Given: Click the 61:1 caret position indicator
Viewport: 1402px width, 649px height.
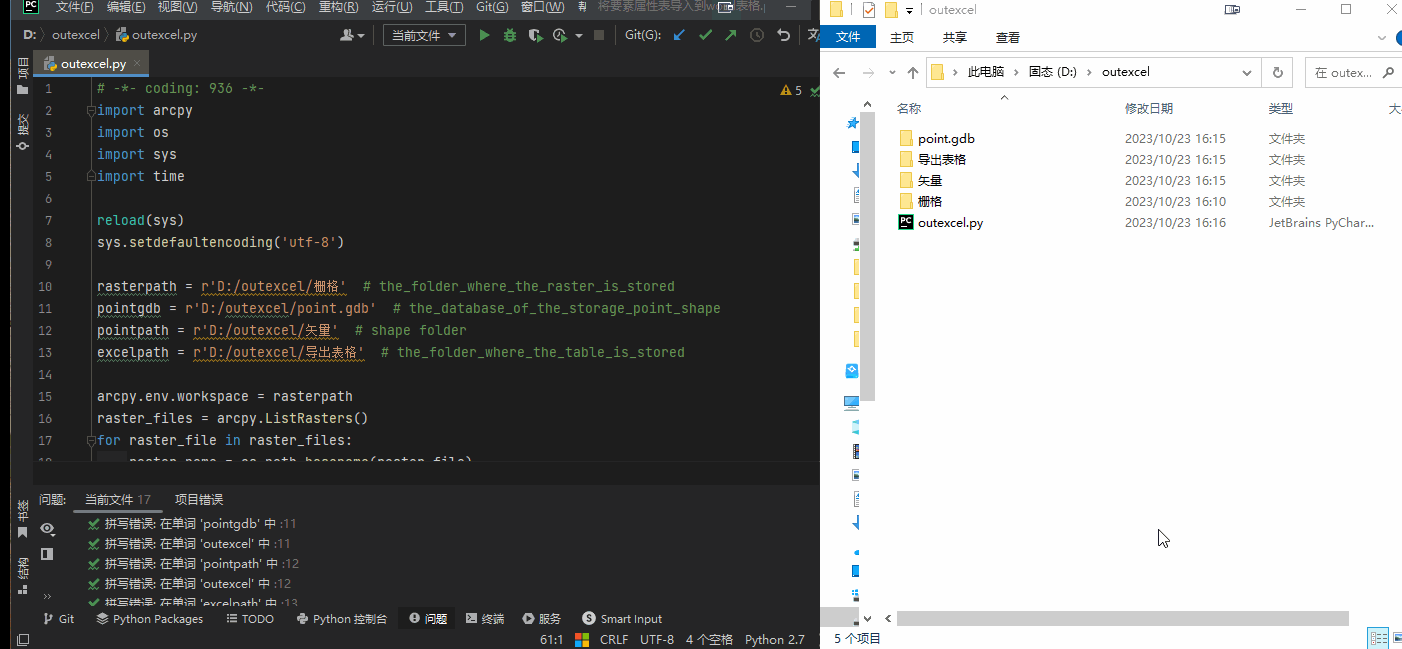Looking at the screenshot, I should coord(552,640).
